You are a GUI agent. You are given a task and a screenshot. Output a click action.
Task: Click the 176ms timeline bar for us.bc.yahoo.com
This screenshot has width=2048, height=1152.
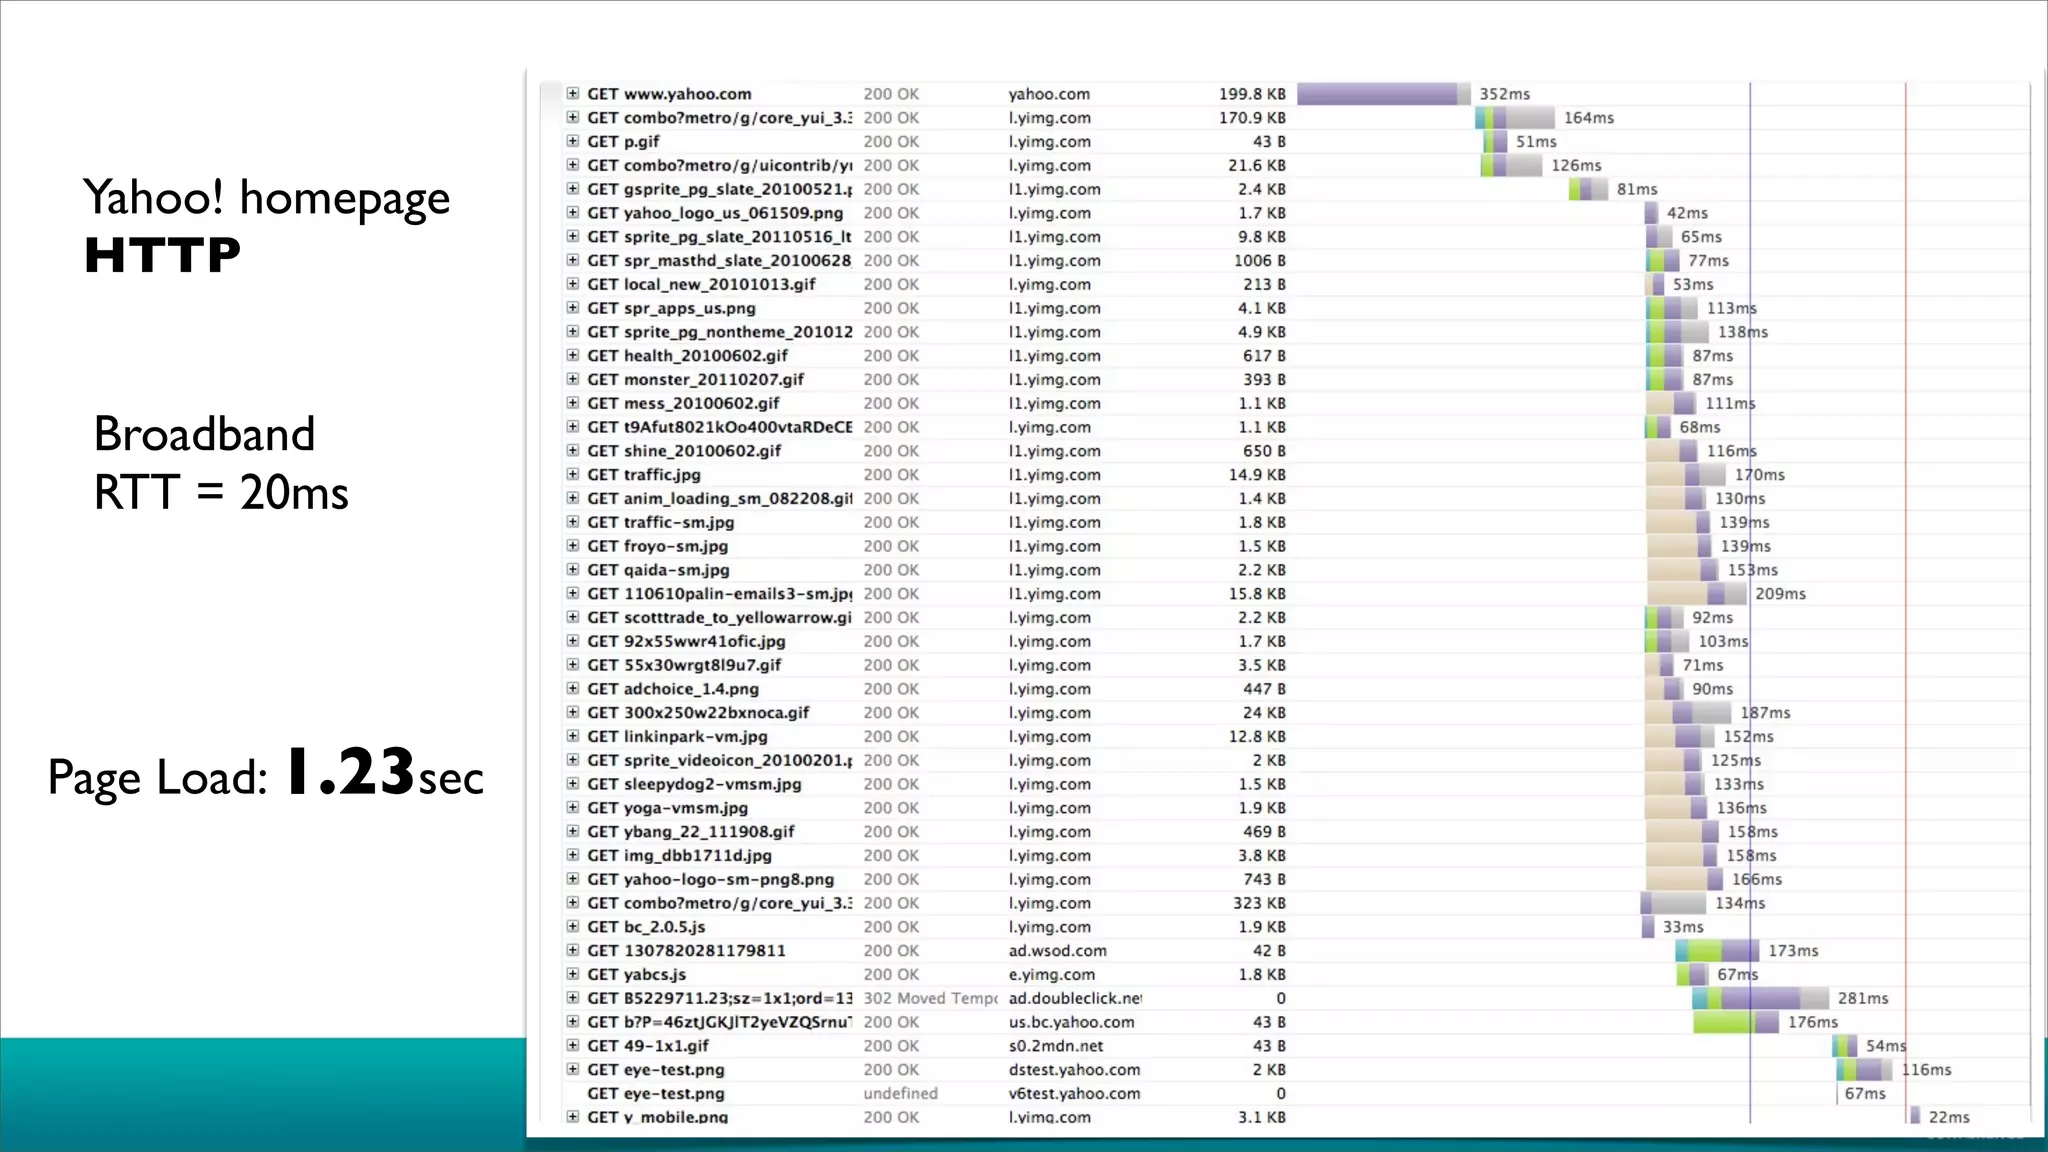click(1736, 1022)
